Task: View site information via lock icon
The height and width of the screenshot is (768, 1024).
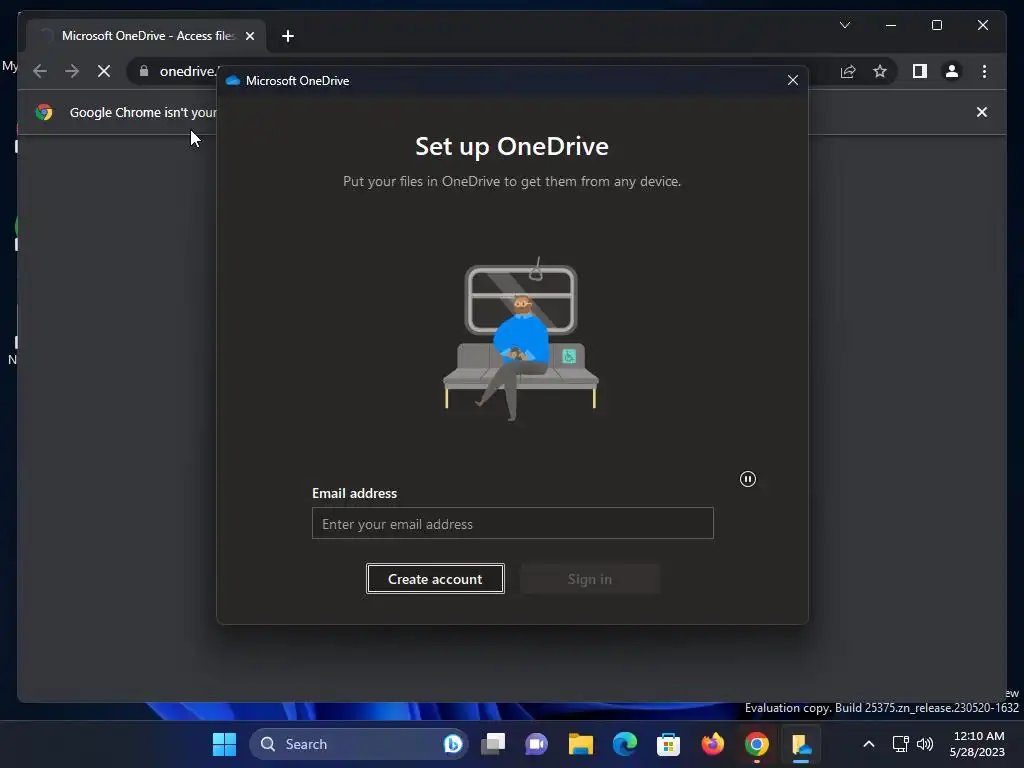Action: pos(144,71)
